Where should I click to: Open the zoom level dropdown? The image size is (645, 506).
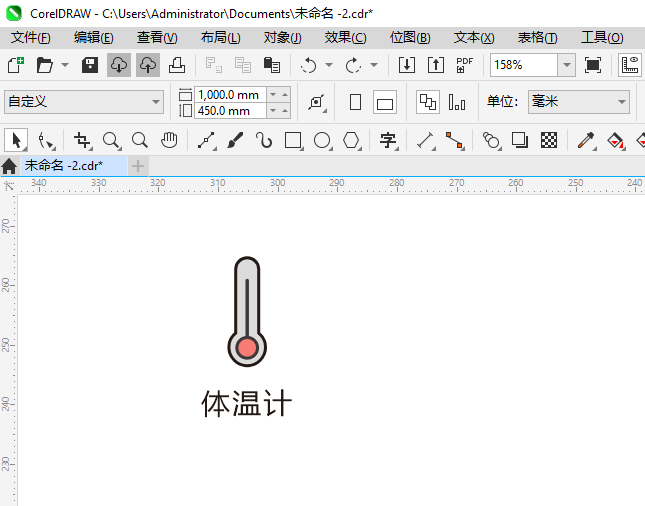click(x=566, y=65)
